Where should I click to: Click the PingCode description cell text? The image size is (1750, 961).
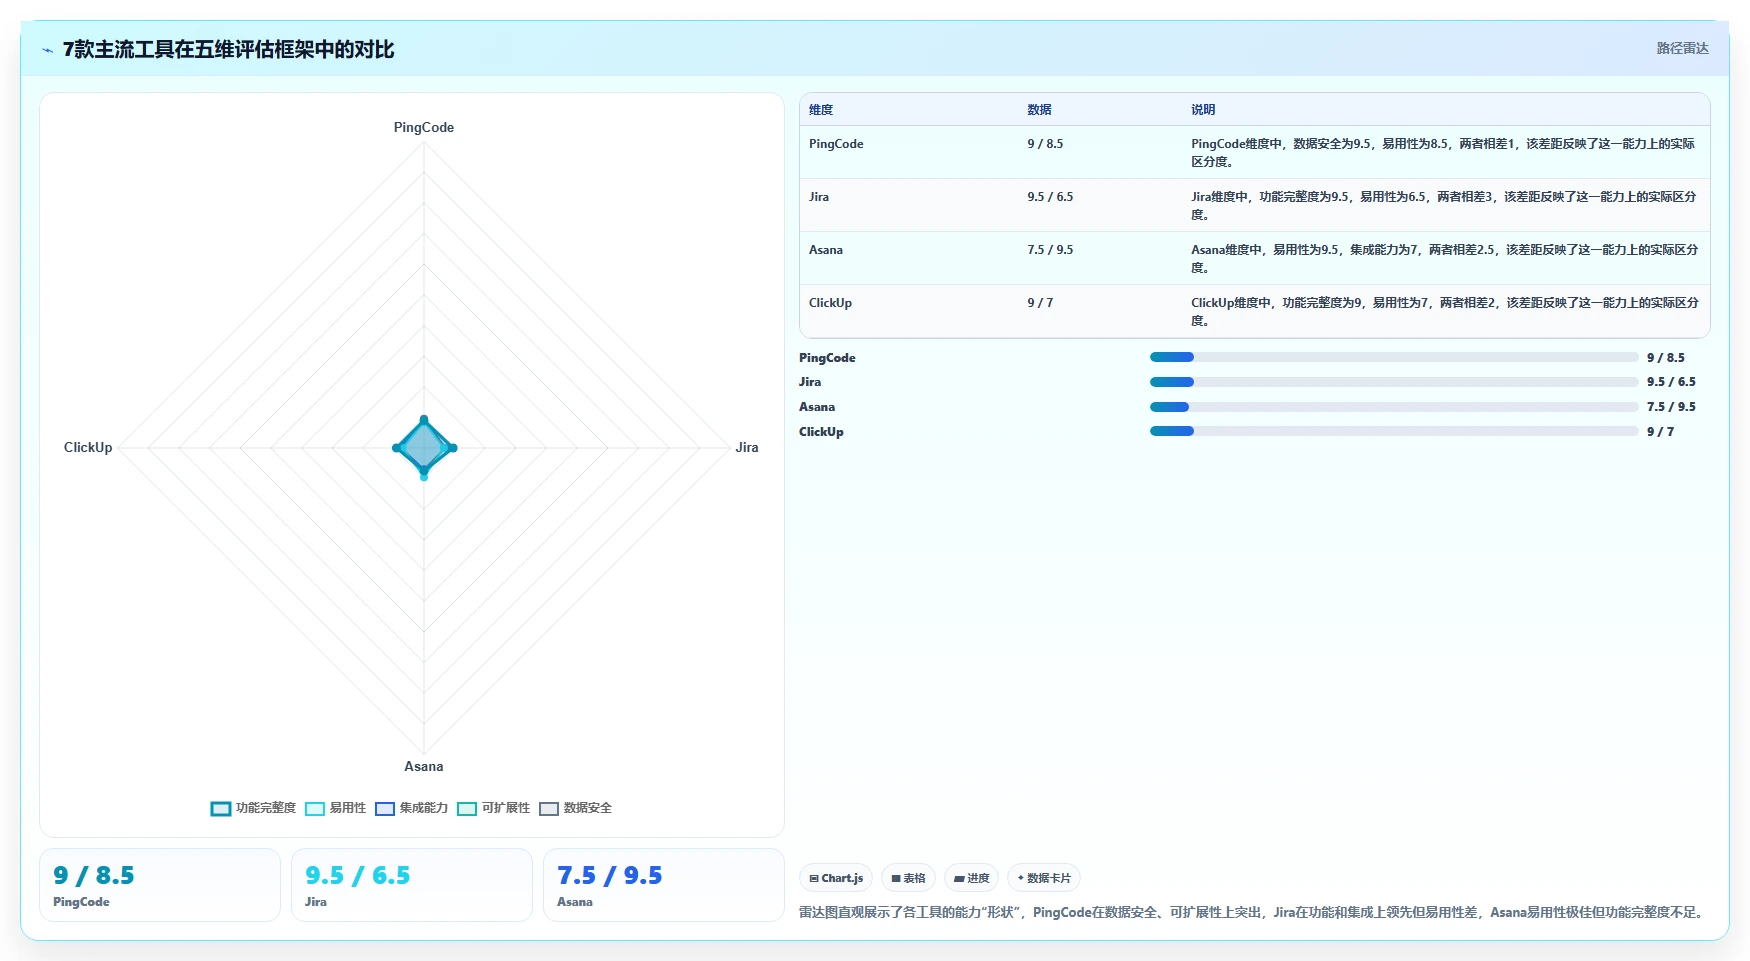[1443, 153]
